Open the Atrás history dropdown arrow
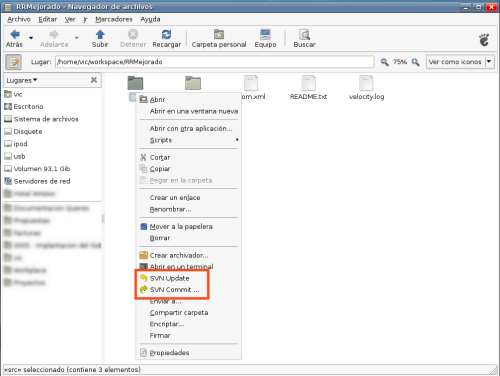This screenshot has width=500, height=376. click(31, 38)
